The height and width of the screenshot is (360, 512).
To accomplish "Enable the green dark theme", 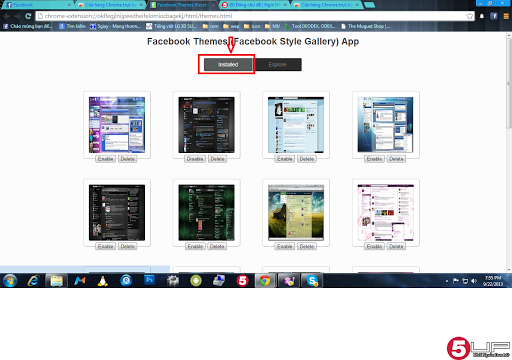I will (195, 247).
